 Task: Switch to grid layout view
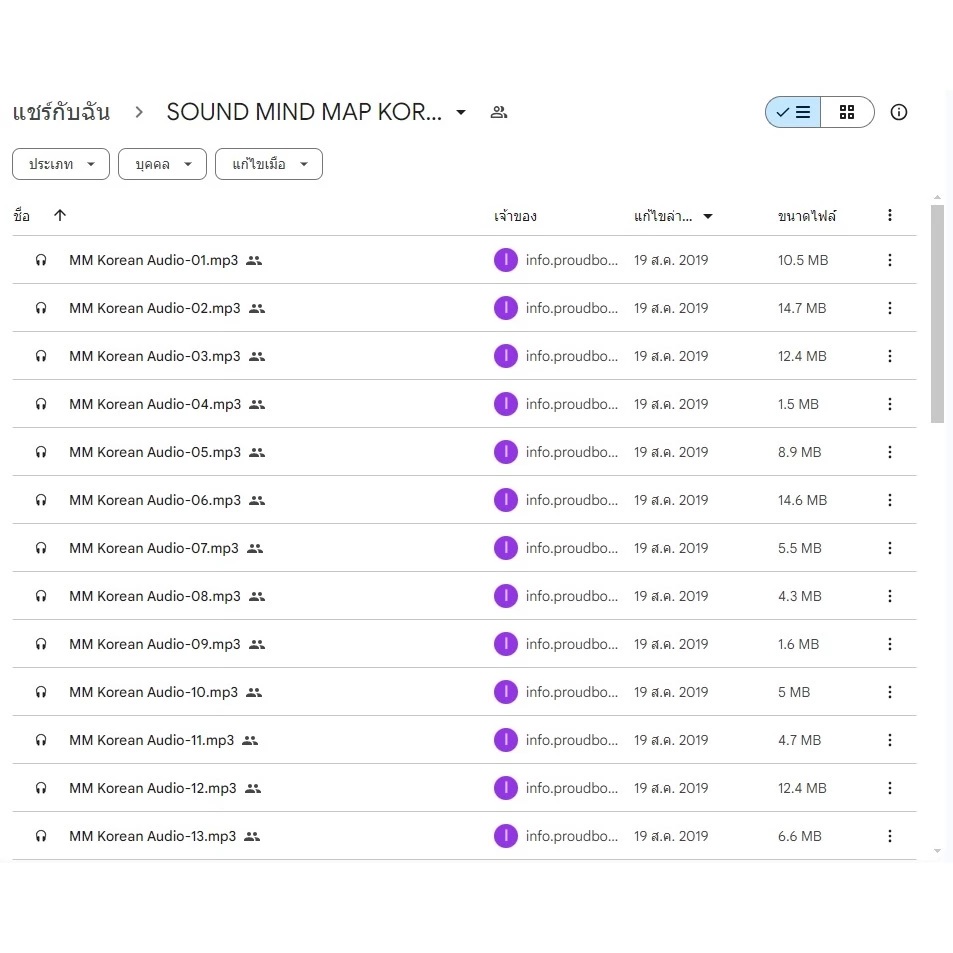pyautogui.click(x=847, y=112)
